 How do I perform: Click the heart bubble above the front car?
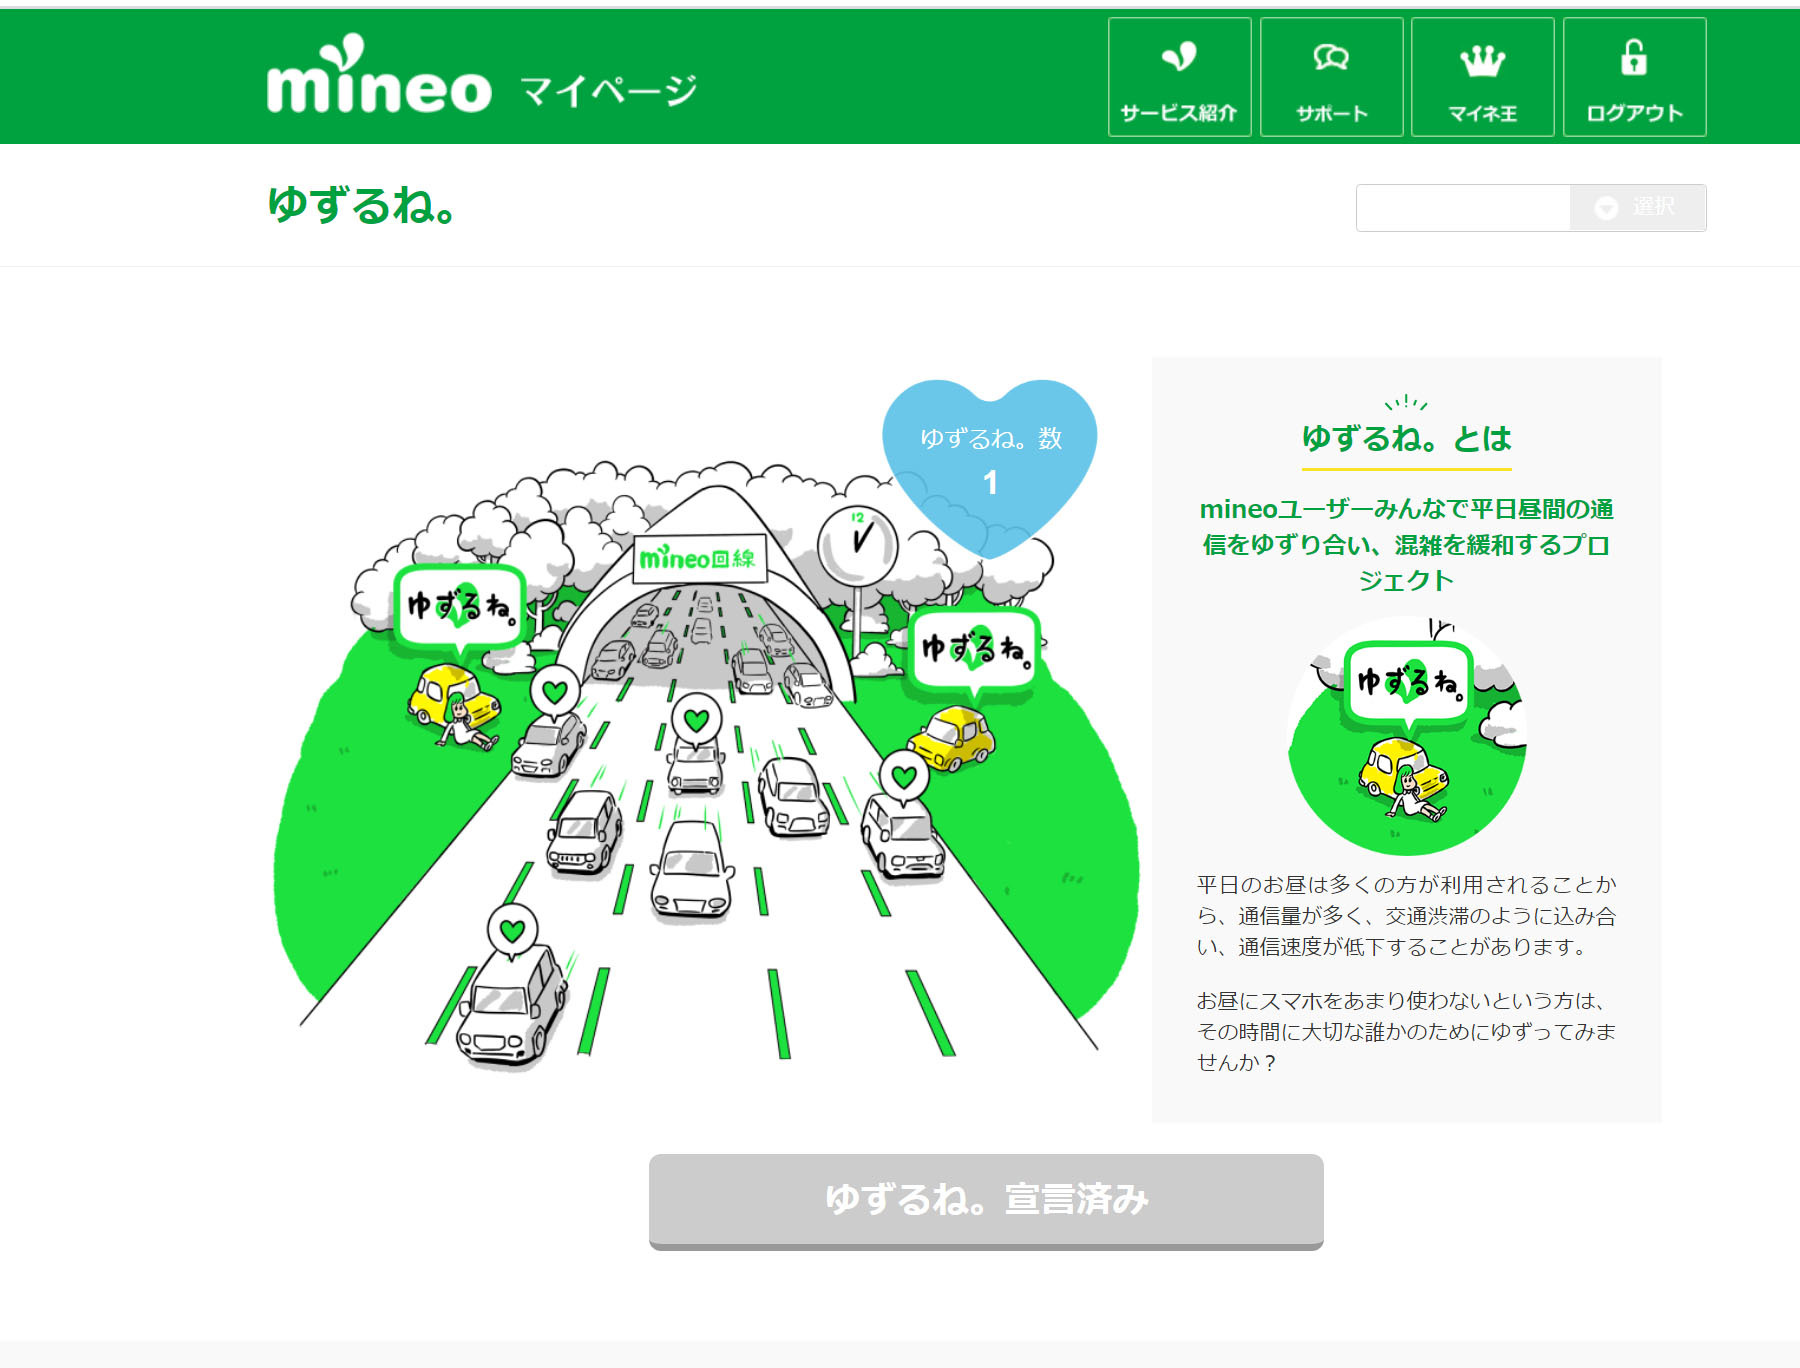coord(512,931)
